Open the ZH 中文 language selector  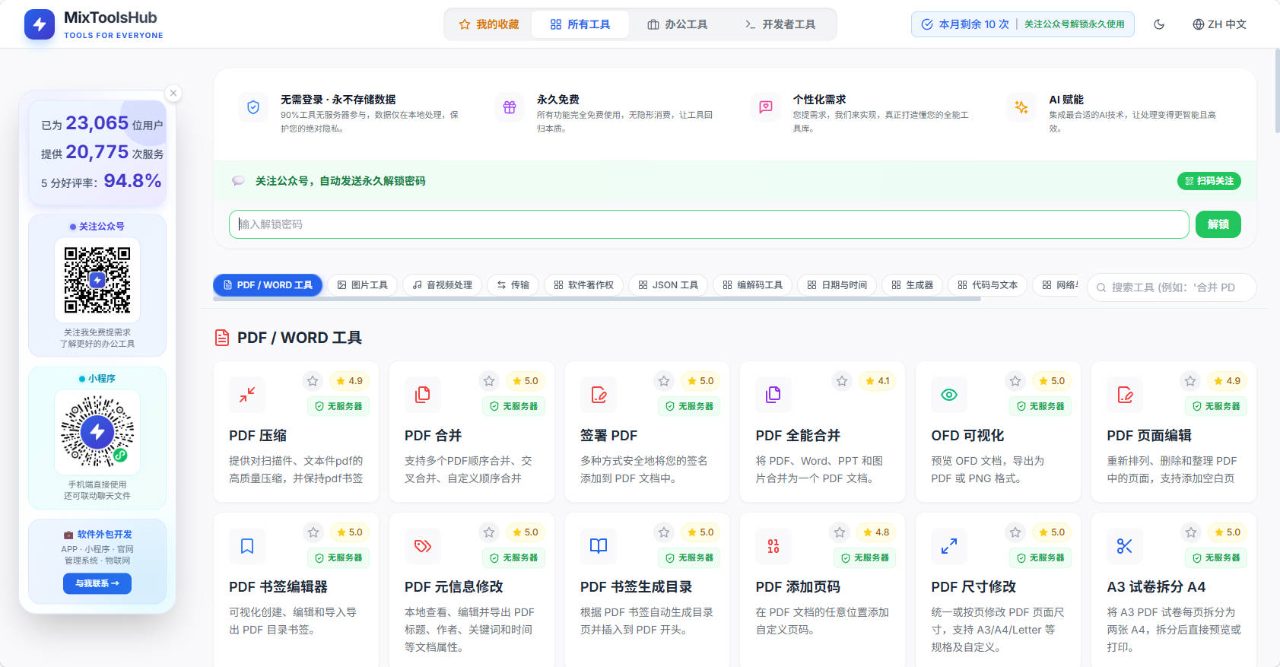tap(1219, 24)
